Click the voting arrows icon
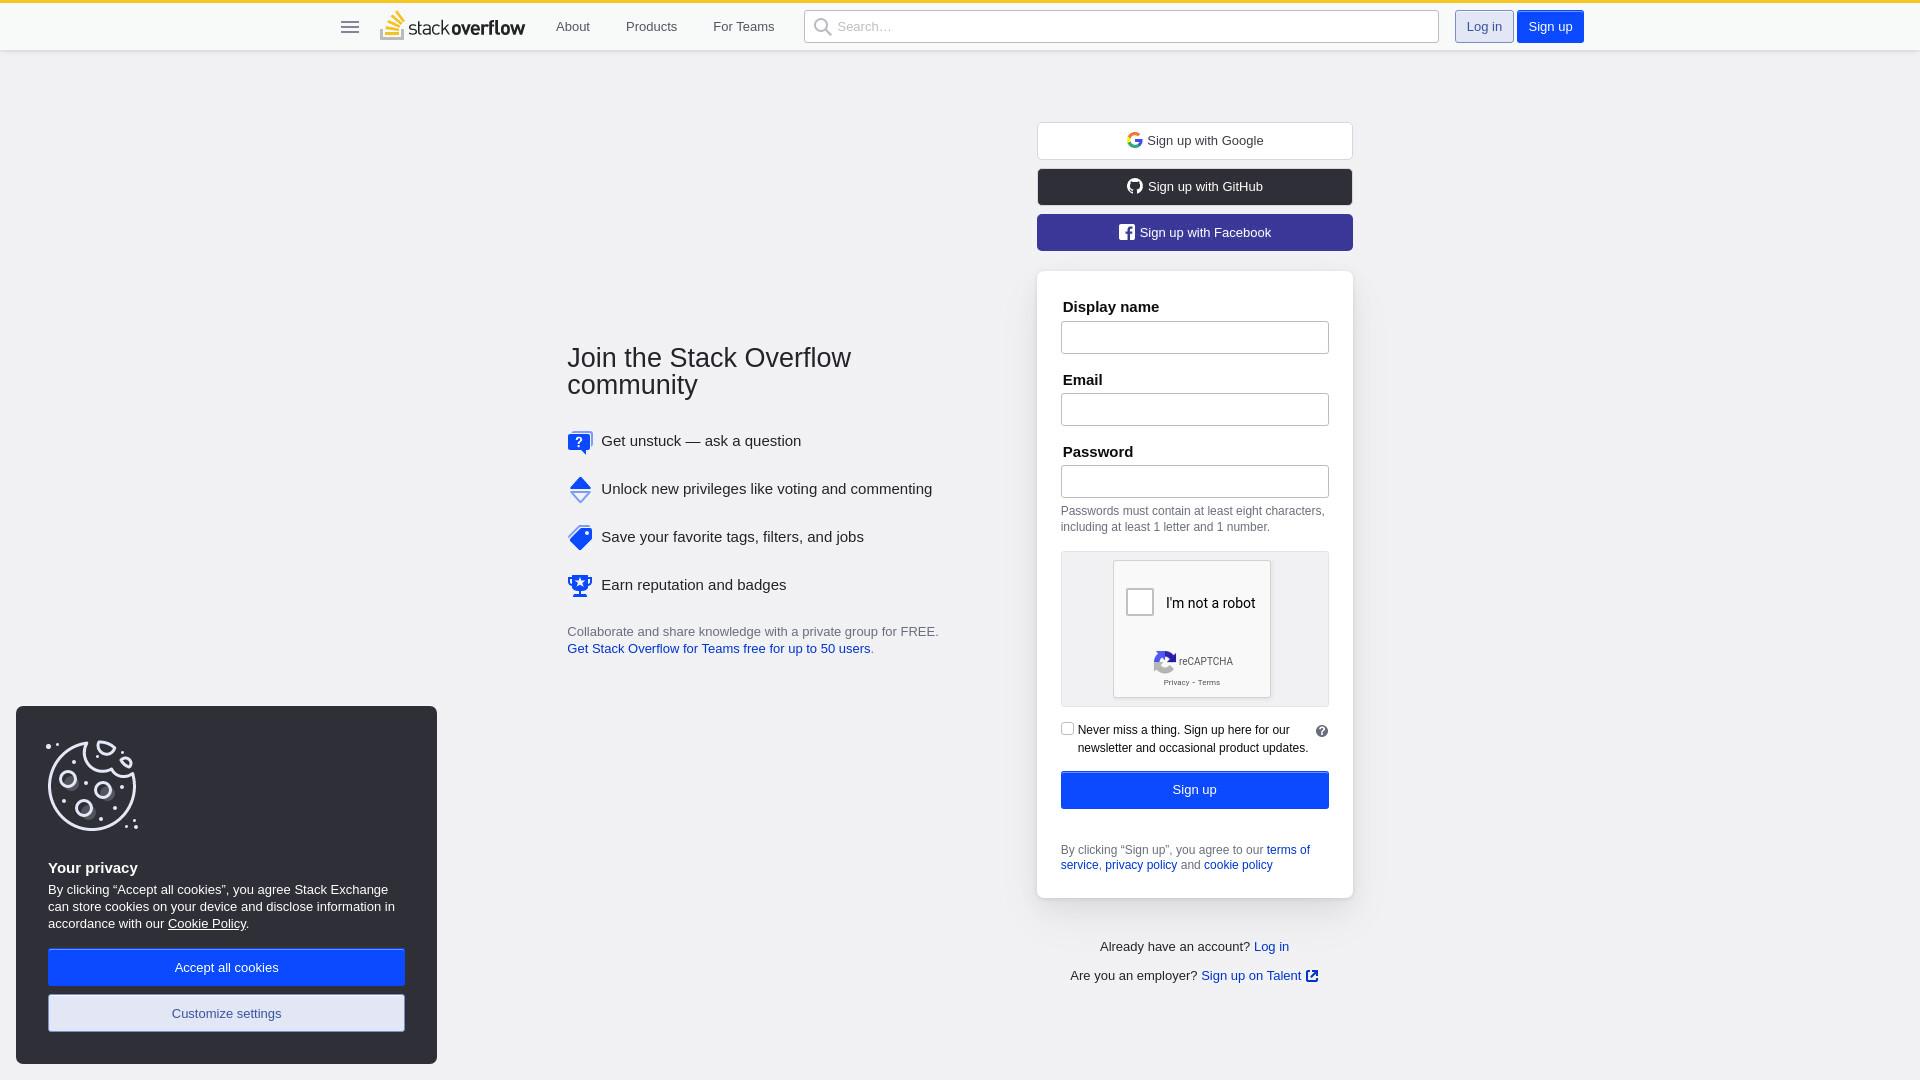The width and height of the screenshot is (1920, 1080). (x=580, y=490)
